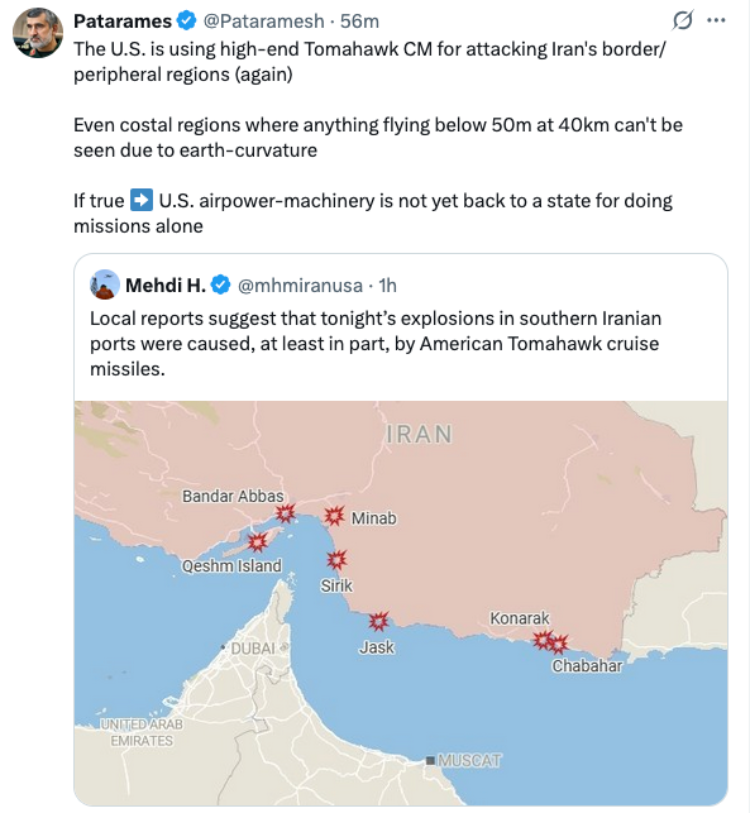Click the Patarames verified badge
The height and width of the screenshot is (813, 750).
pyautogui.click(x=186, y=21)
